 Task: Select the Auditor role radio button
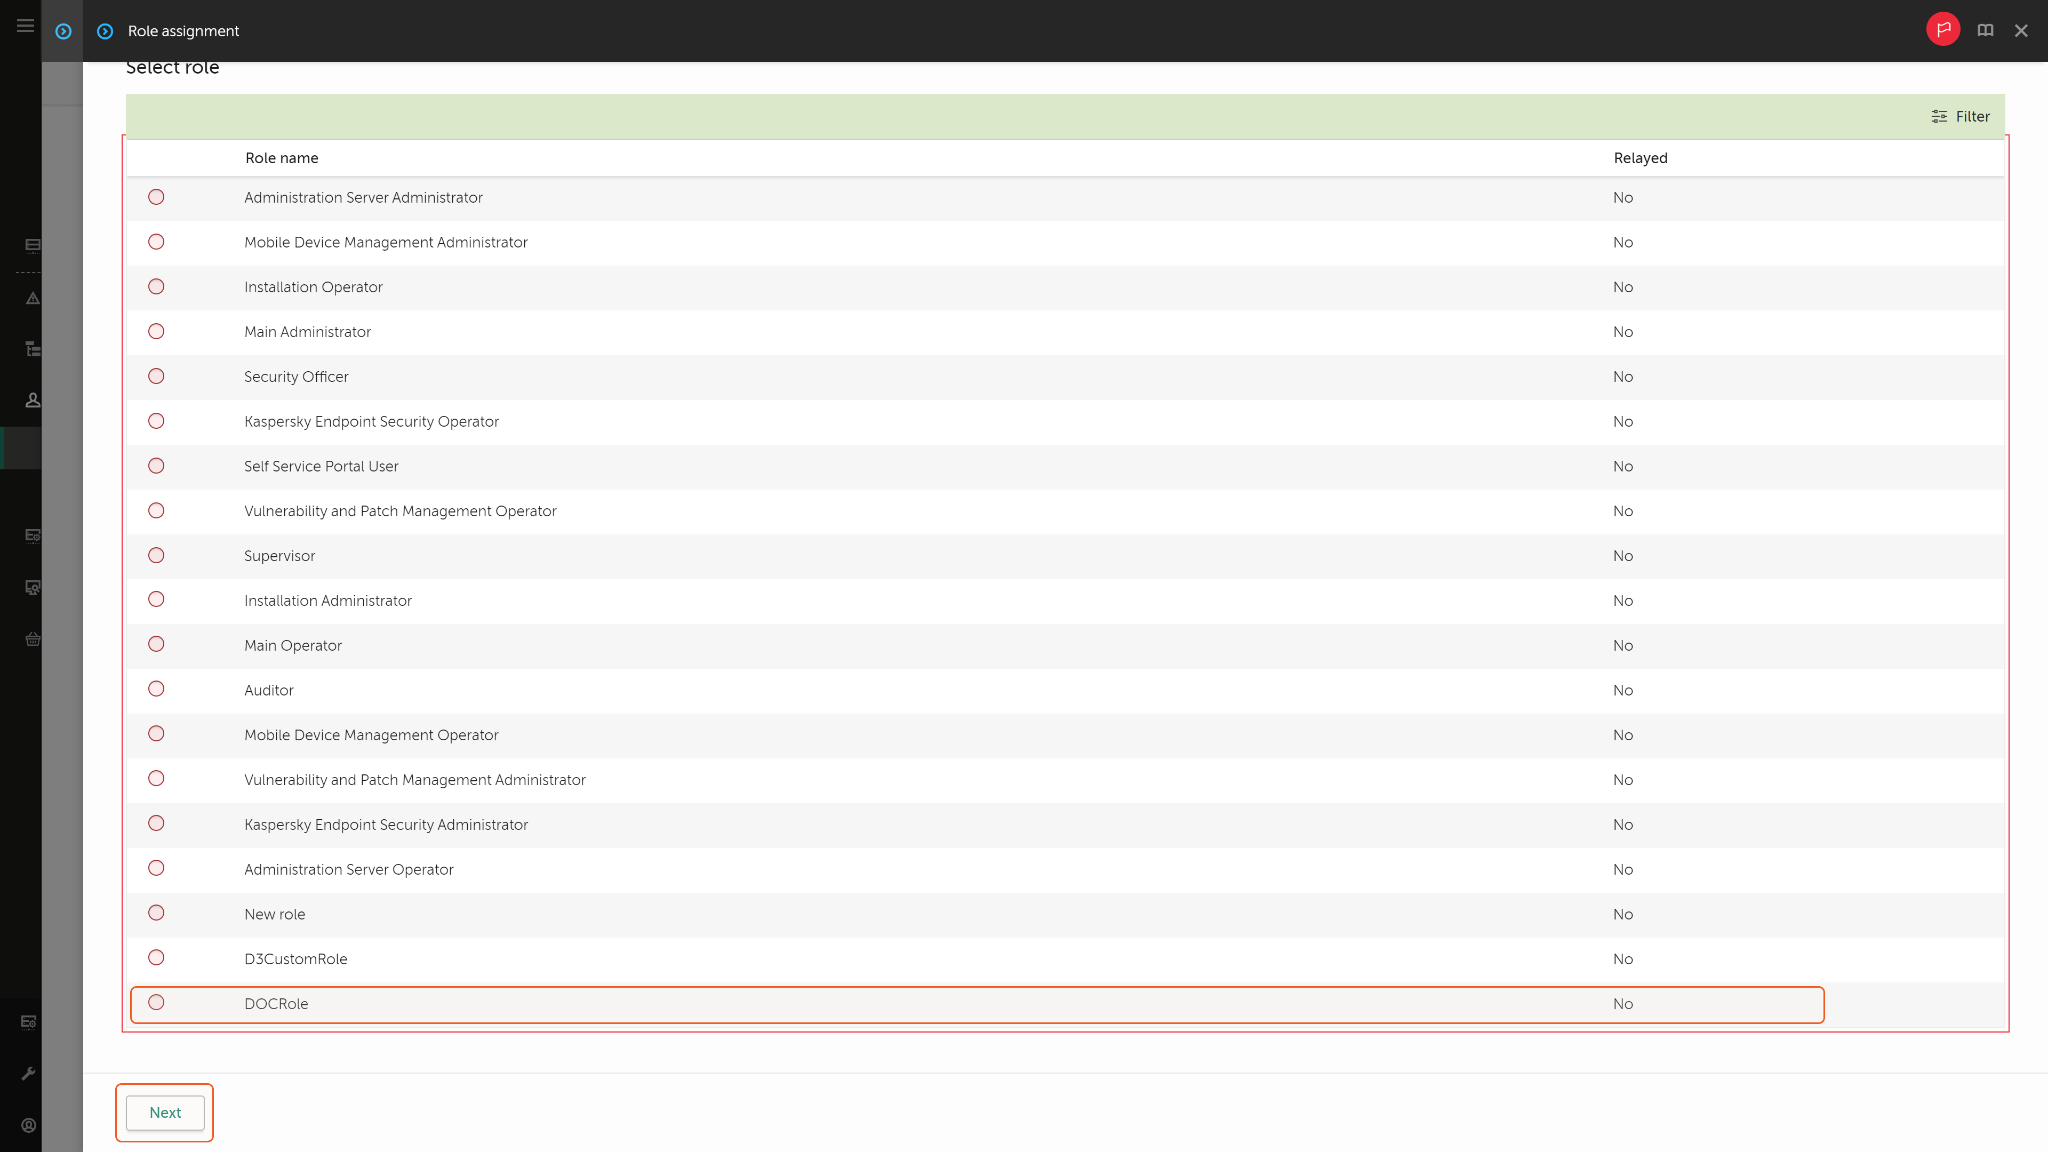click(156, 689)
